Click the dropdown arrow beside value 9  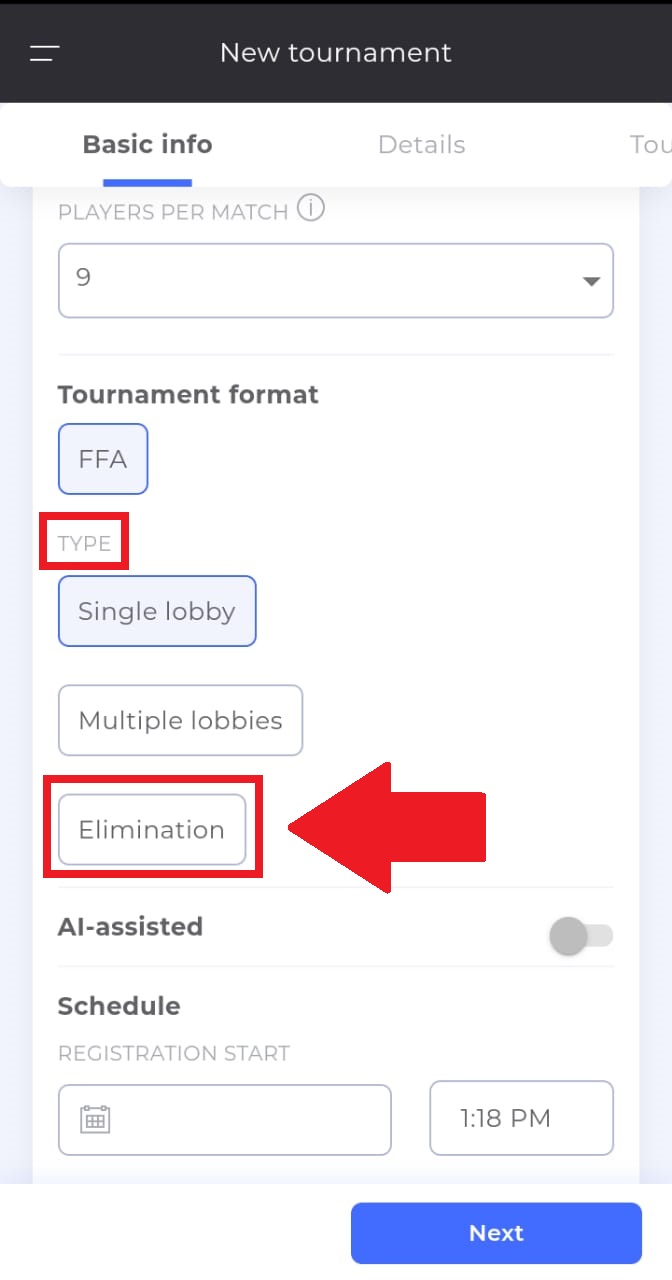(591, 281)
